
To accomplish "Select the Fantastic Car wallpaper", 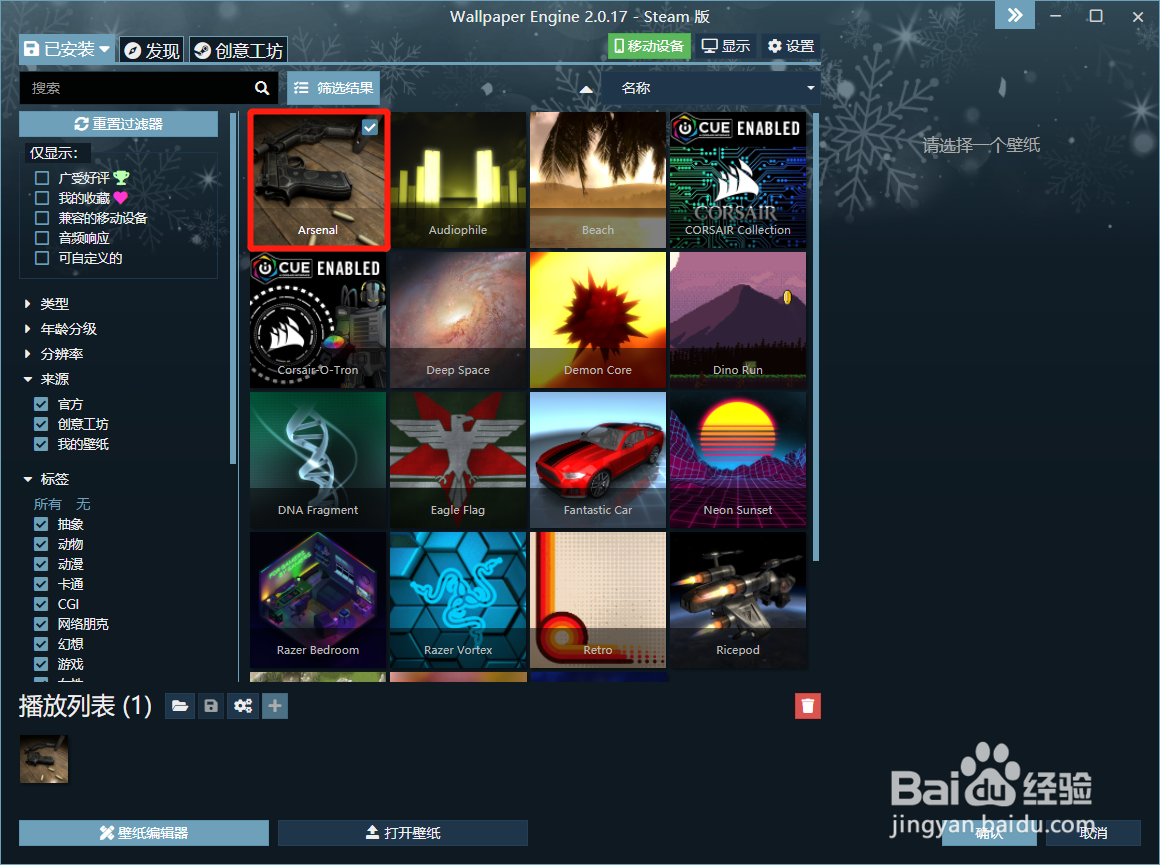I will pos(598,460).
